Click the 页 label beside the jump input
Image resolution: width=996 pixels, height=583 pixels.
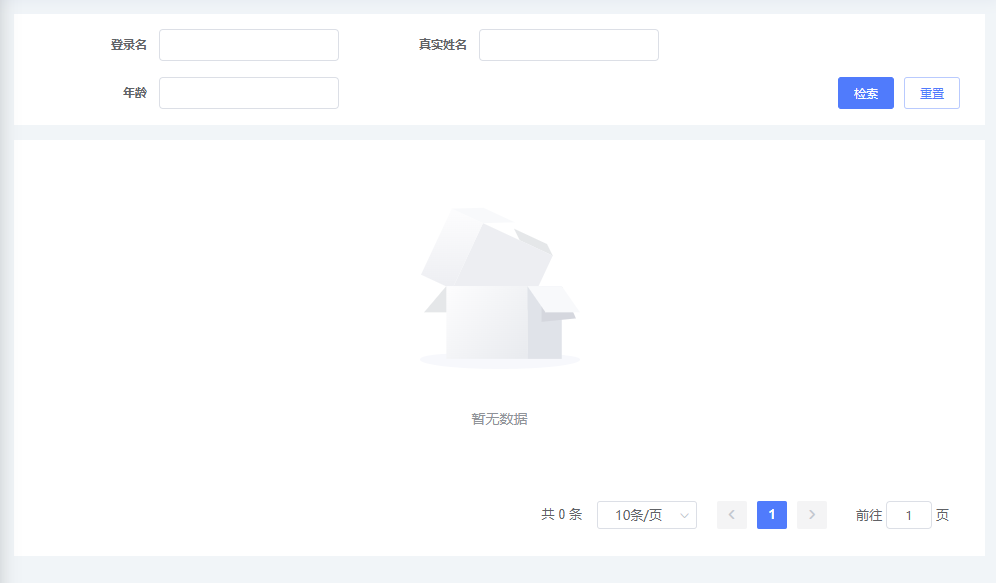[x=941, y=514]
